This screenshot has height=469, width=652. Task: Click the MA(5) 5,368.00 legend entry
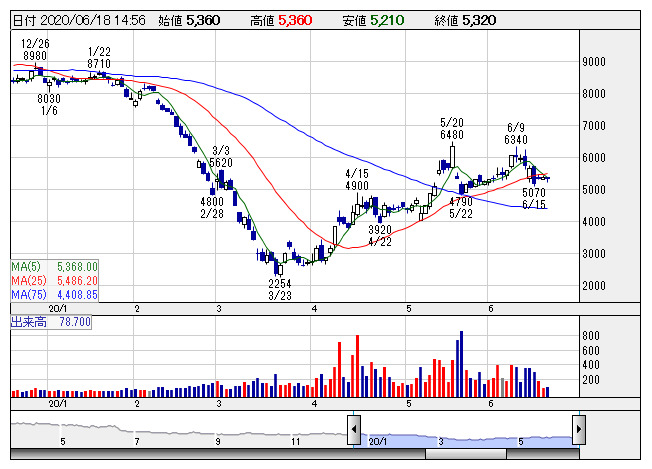point(54,267)
